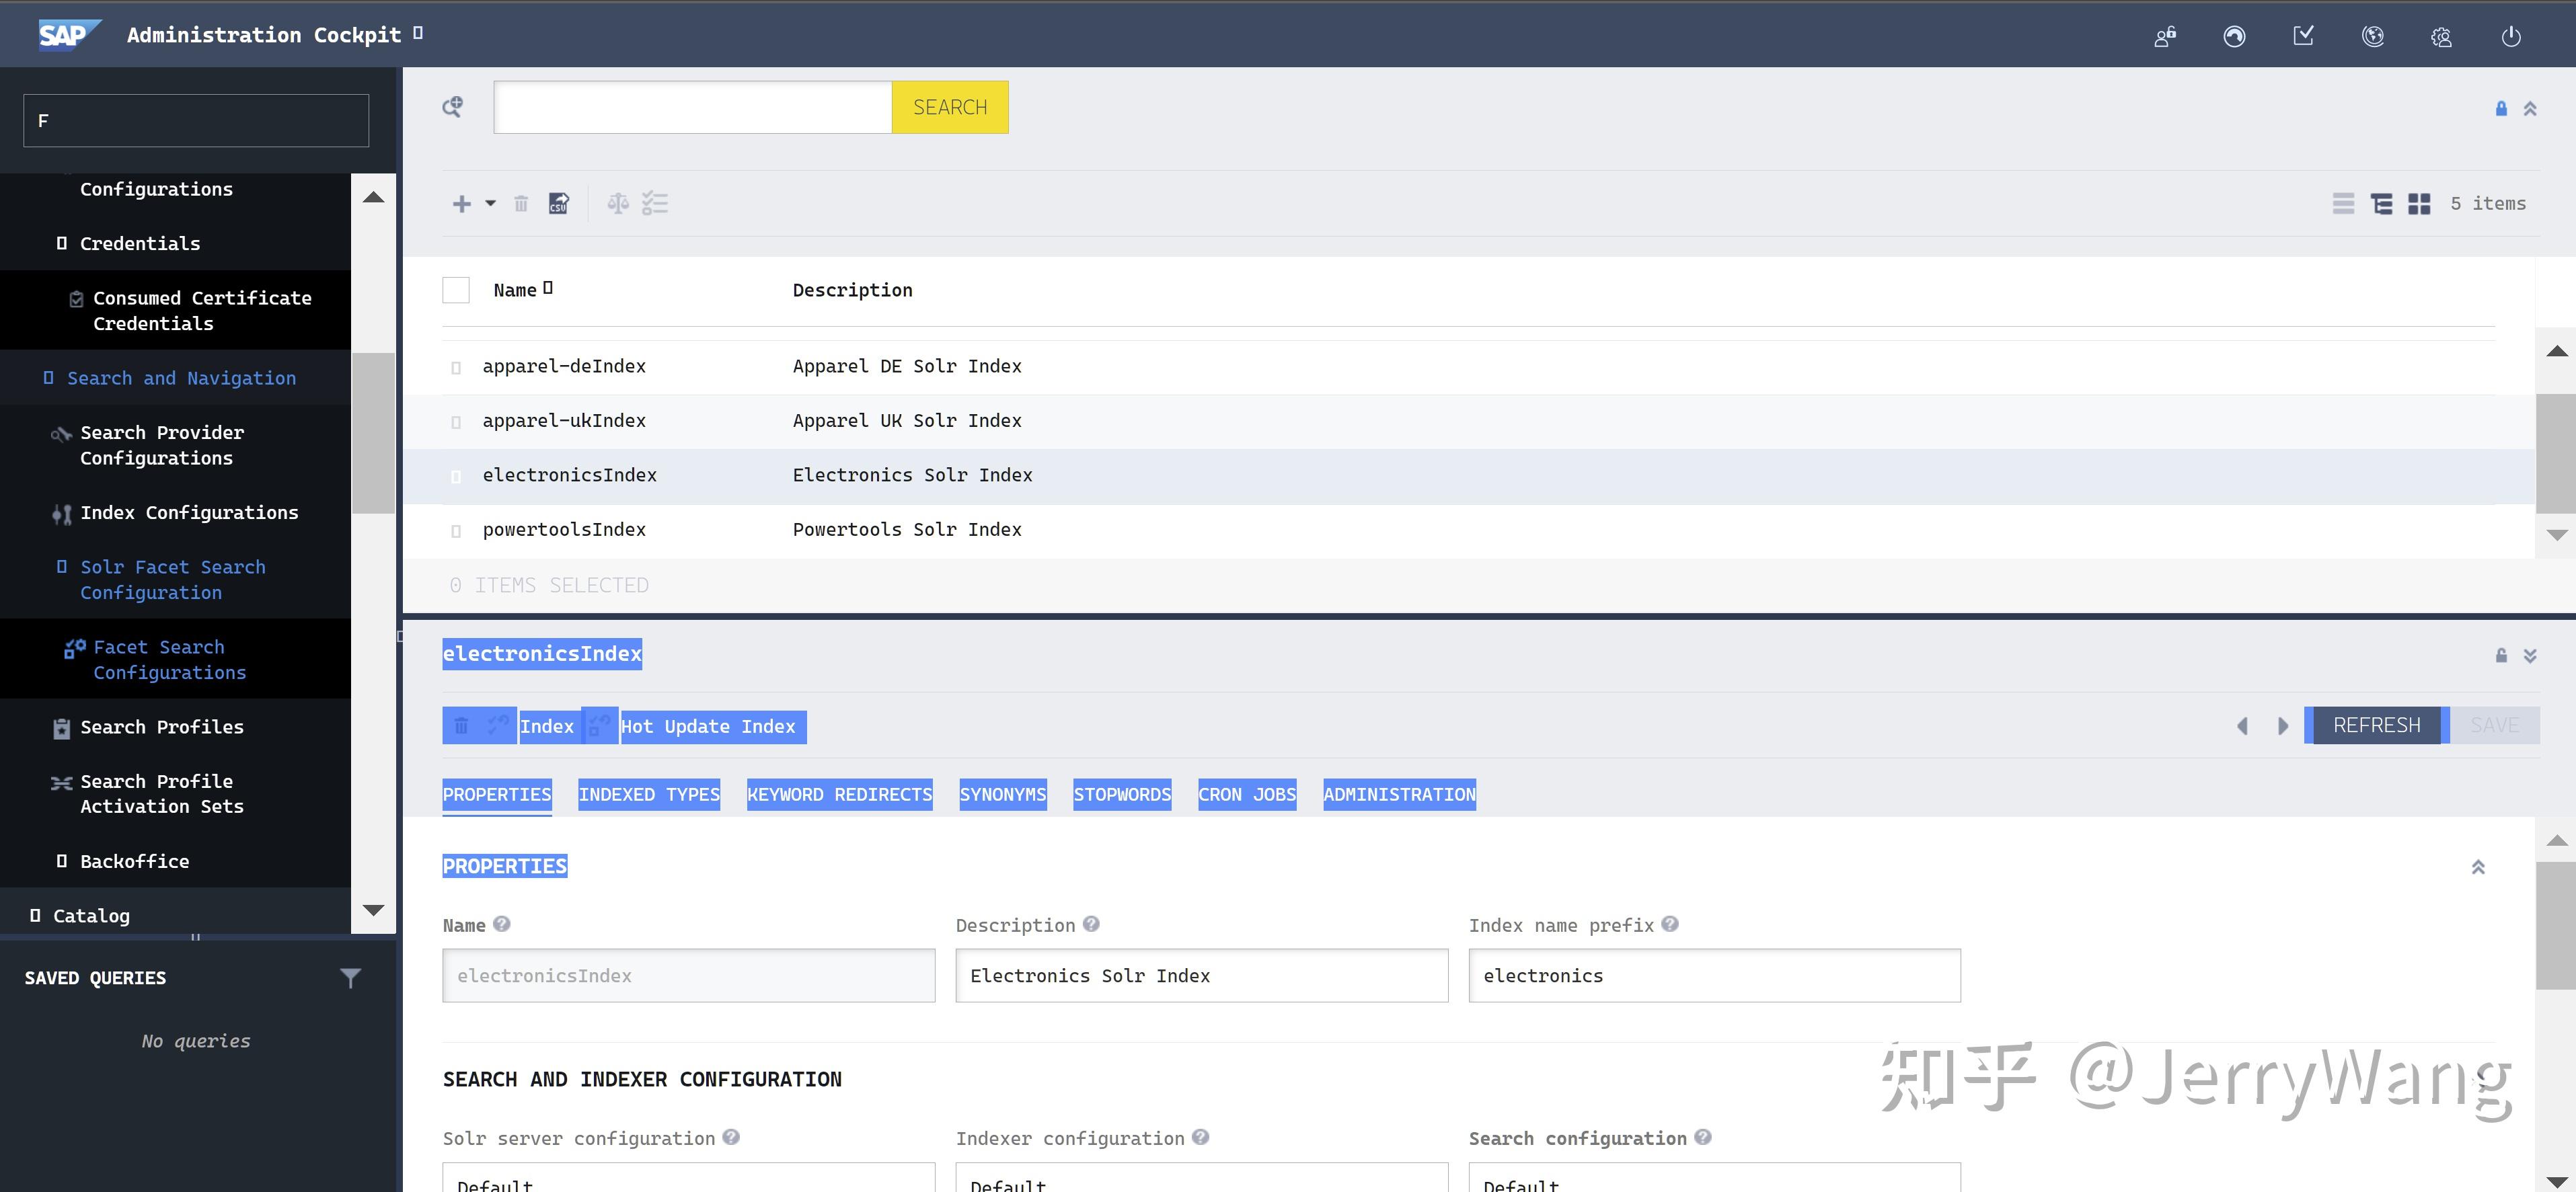The height and width of the screenshot is (1192, 2576).
Task: Toggle the lock icon near the search bar
Action: [2501, 108]
